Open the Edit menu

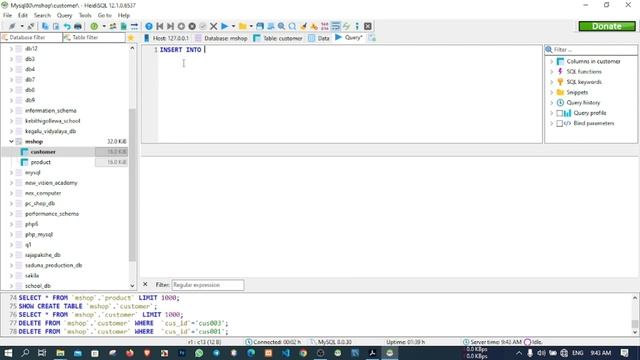pos(22,16)
